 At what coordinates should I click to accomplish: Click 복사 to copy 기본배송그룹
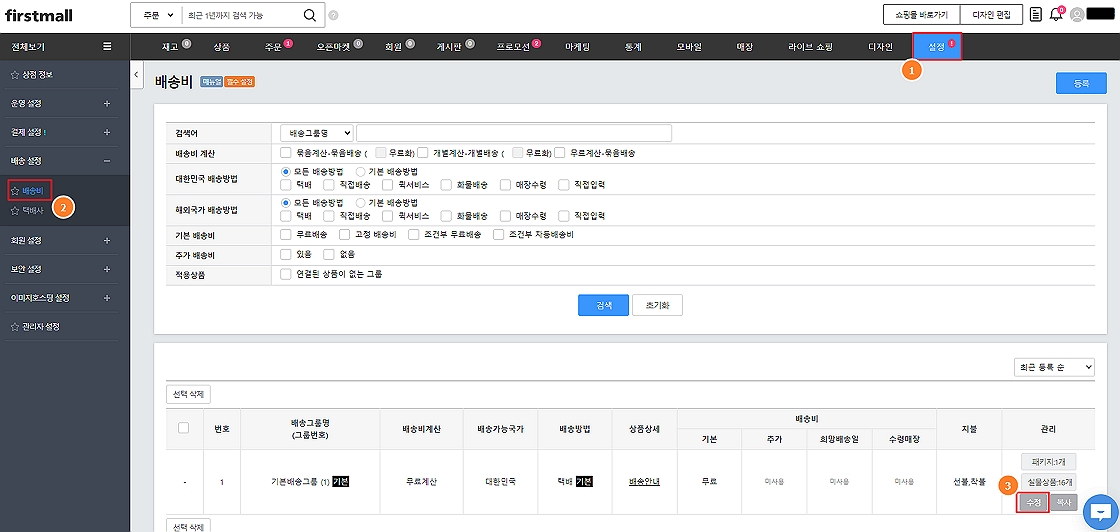[x=1063, y=503]
